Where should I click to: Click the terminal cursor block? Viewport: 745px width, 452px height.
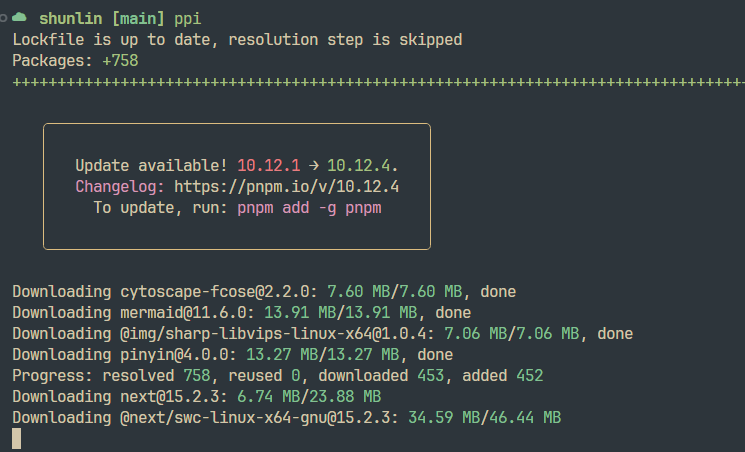(17, 438)
